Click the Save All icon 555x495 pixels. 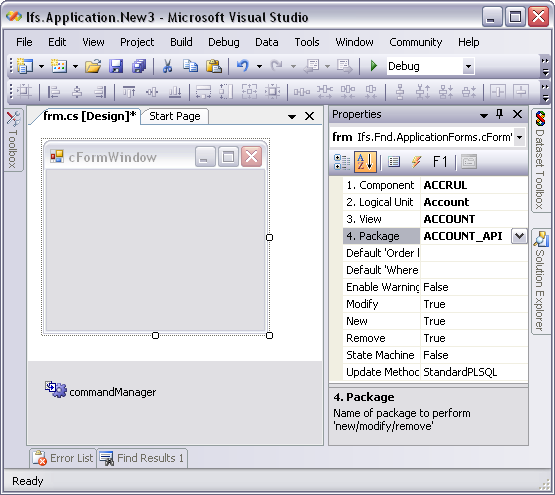click(x=139, y=66)
